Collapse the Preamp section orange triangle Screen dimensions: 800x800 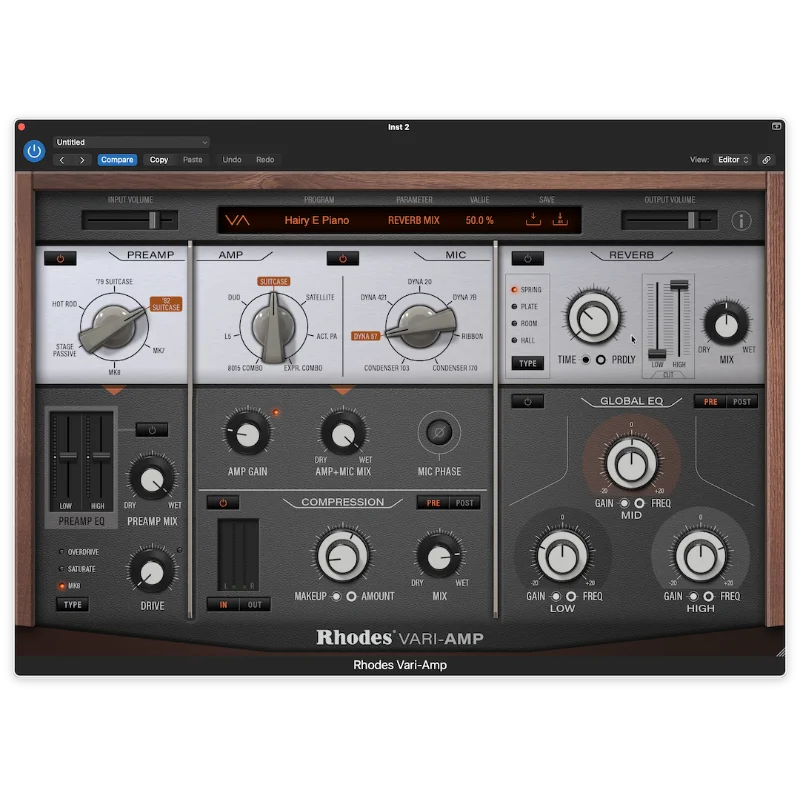click(114, 391)
